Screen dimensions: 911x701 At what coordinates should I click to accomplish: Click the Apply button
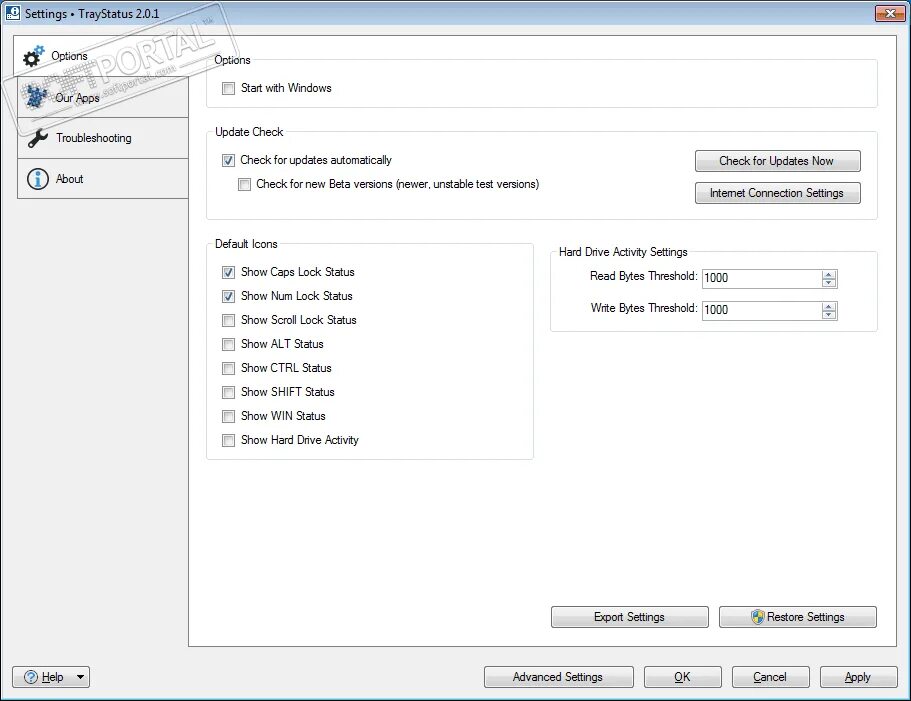(x=858, y=677)
